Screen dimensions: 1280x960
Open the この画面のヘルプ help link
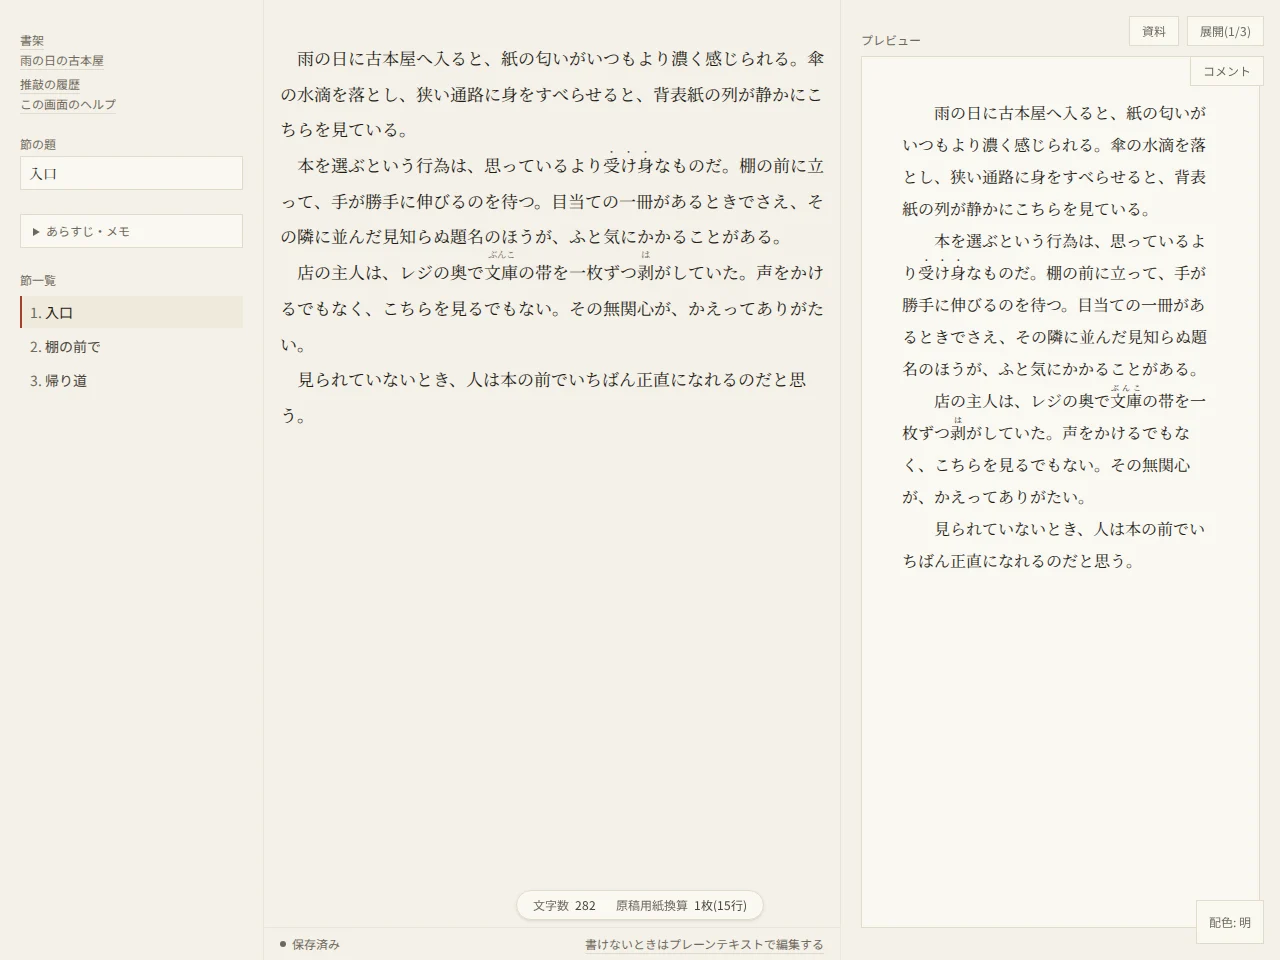68,105
